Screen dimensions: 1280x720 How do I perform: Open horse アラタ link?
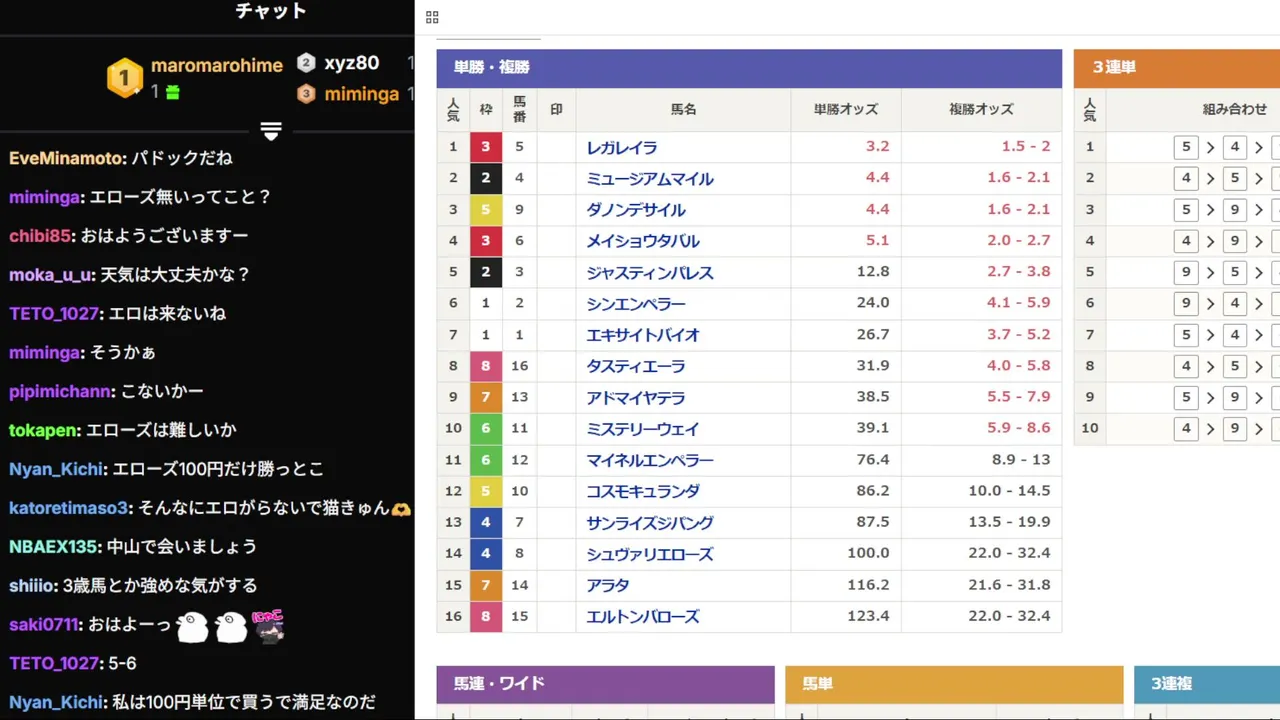[607, 586]
